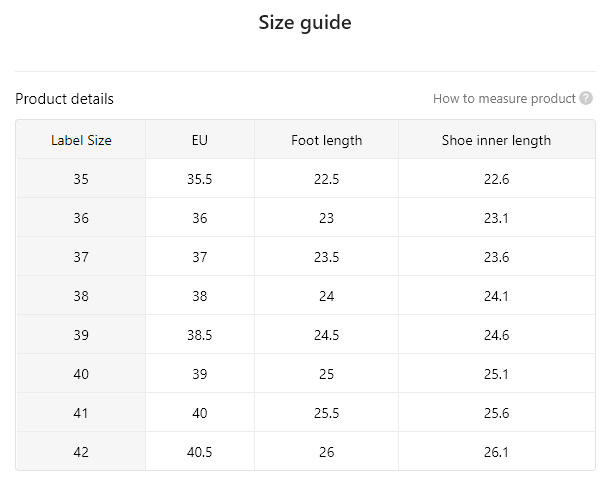Select label size 36 row cell
This screenshot has width=602, height=480.
[81, 218]
